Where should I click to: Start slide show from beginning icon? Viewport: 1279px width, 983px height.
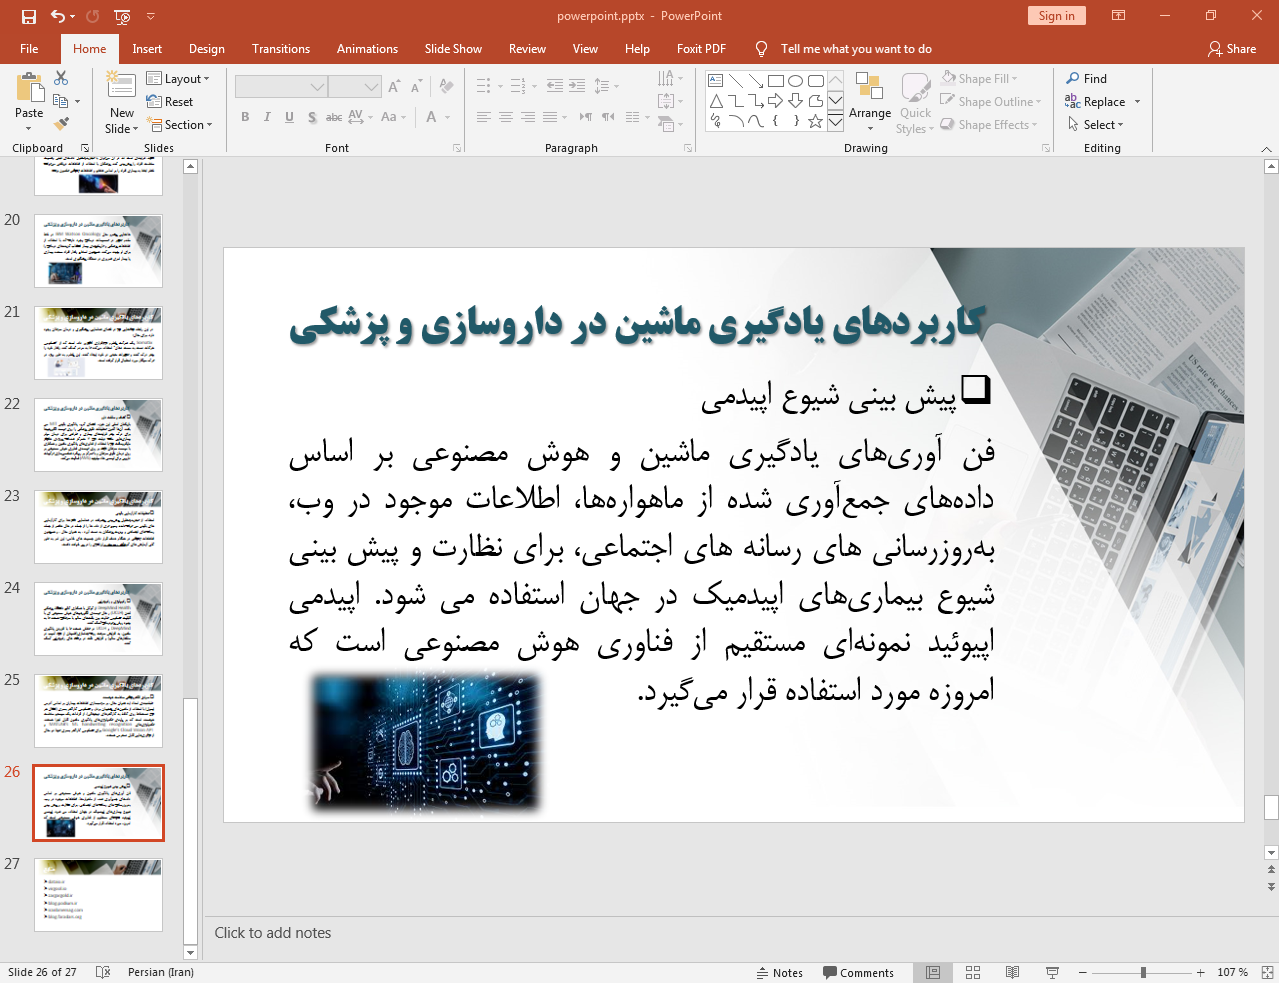point(122,16)
